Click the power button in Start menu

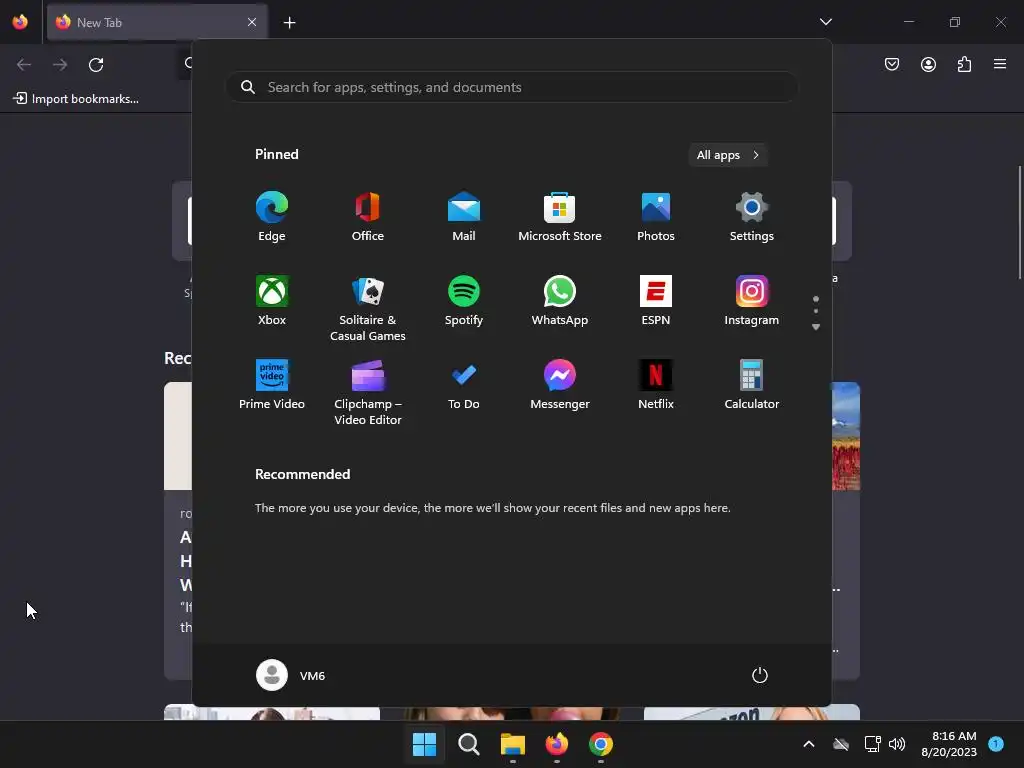(x=760, y=675)
